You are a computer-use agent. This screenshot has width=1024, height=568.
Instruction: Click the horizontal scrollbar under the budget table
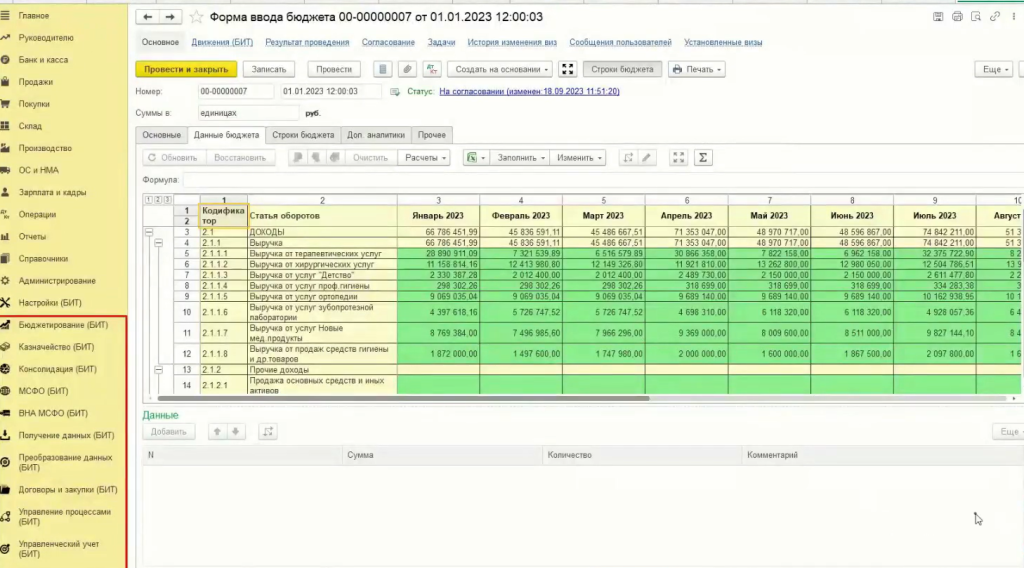click(403, 398)
